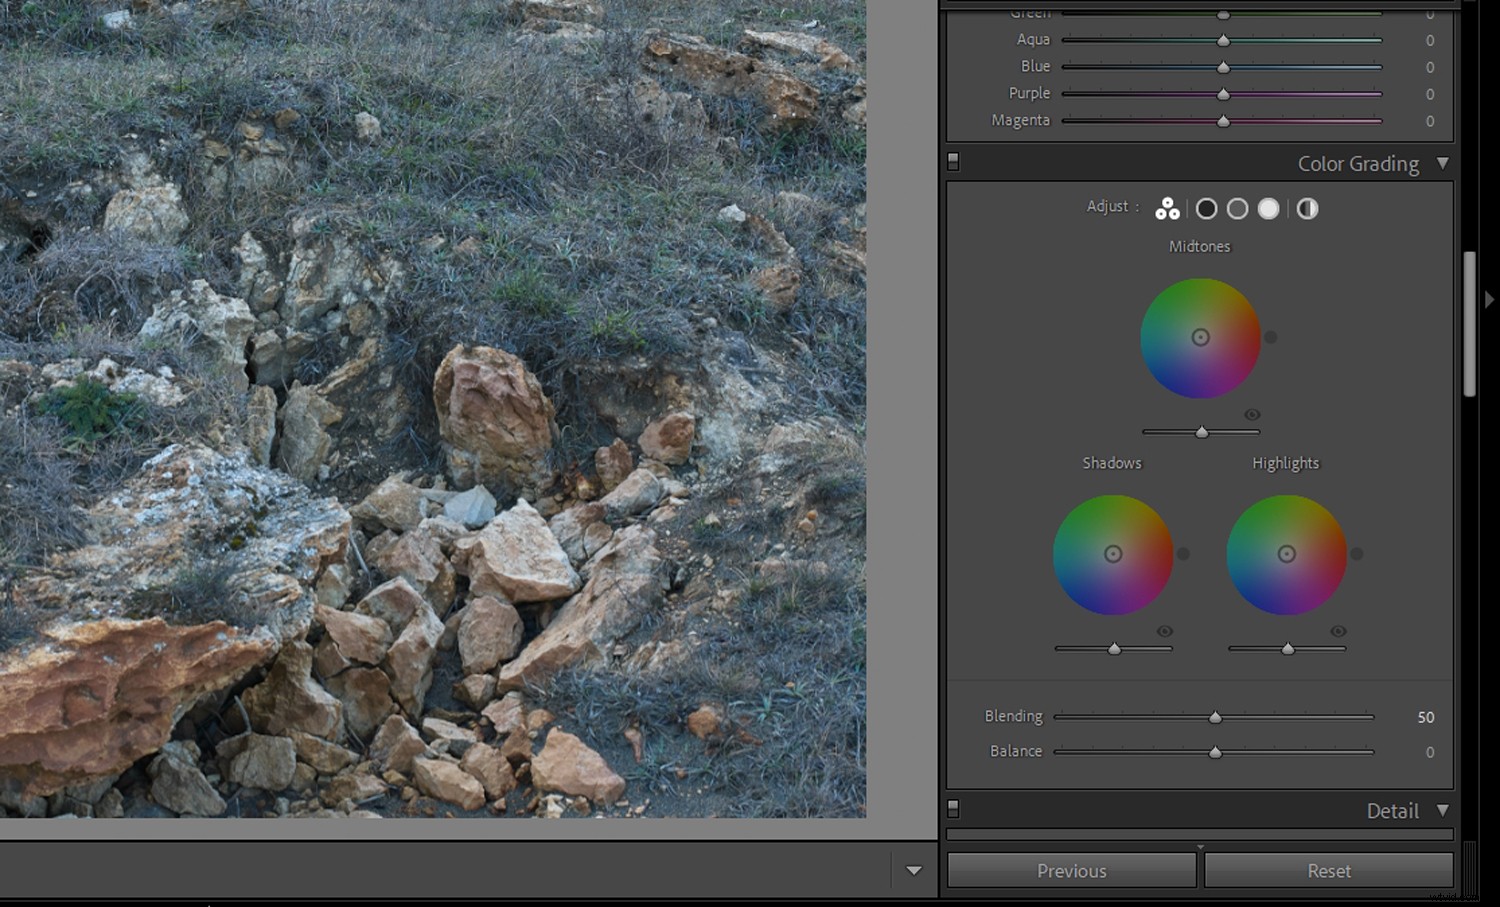Screen dimensions: 1500x907
Task: Click the down arrow below the image preview
Action: click(912, 870)
